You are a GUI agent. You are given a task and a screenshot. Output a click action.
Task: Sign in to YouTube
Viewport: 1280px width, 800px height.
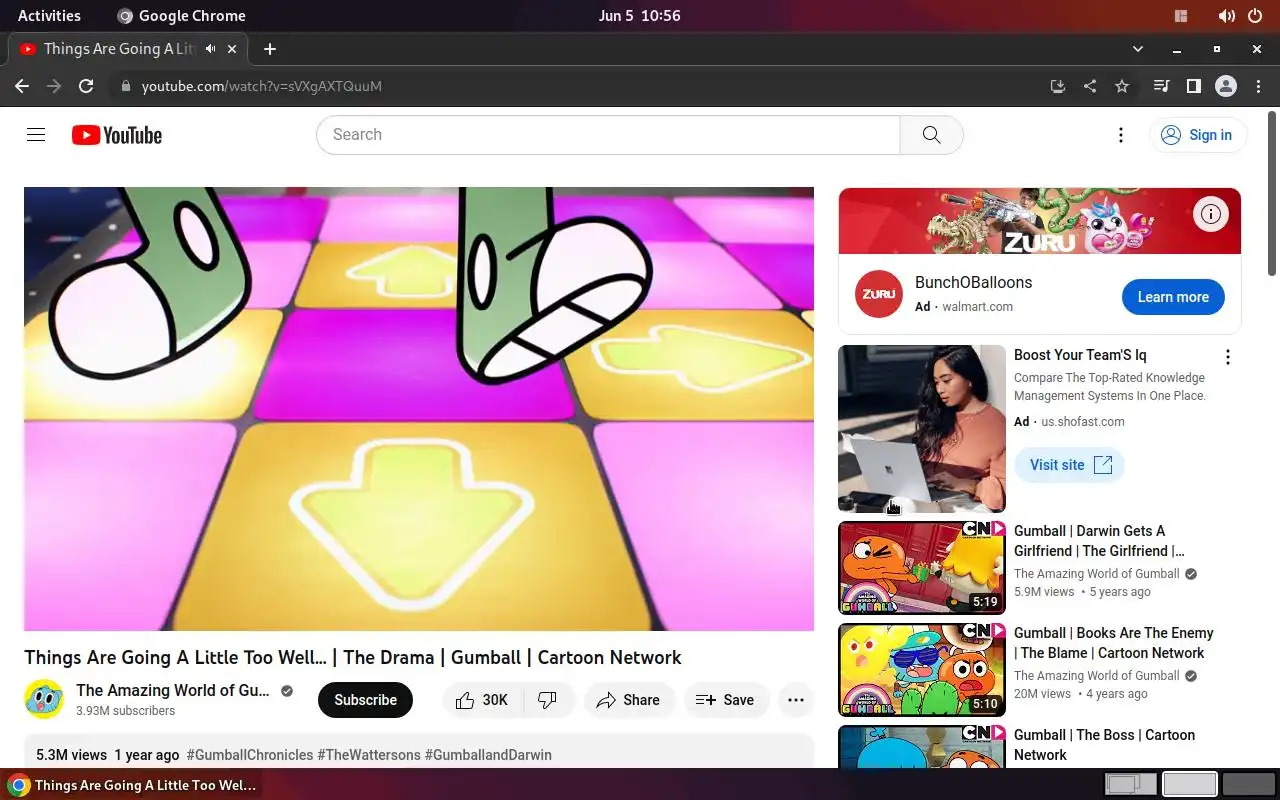[x=1198, y=135]
